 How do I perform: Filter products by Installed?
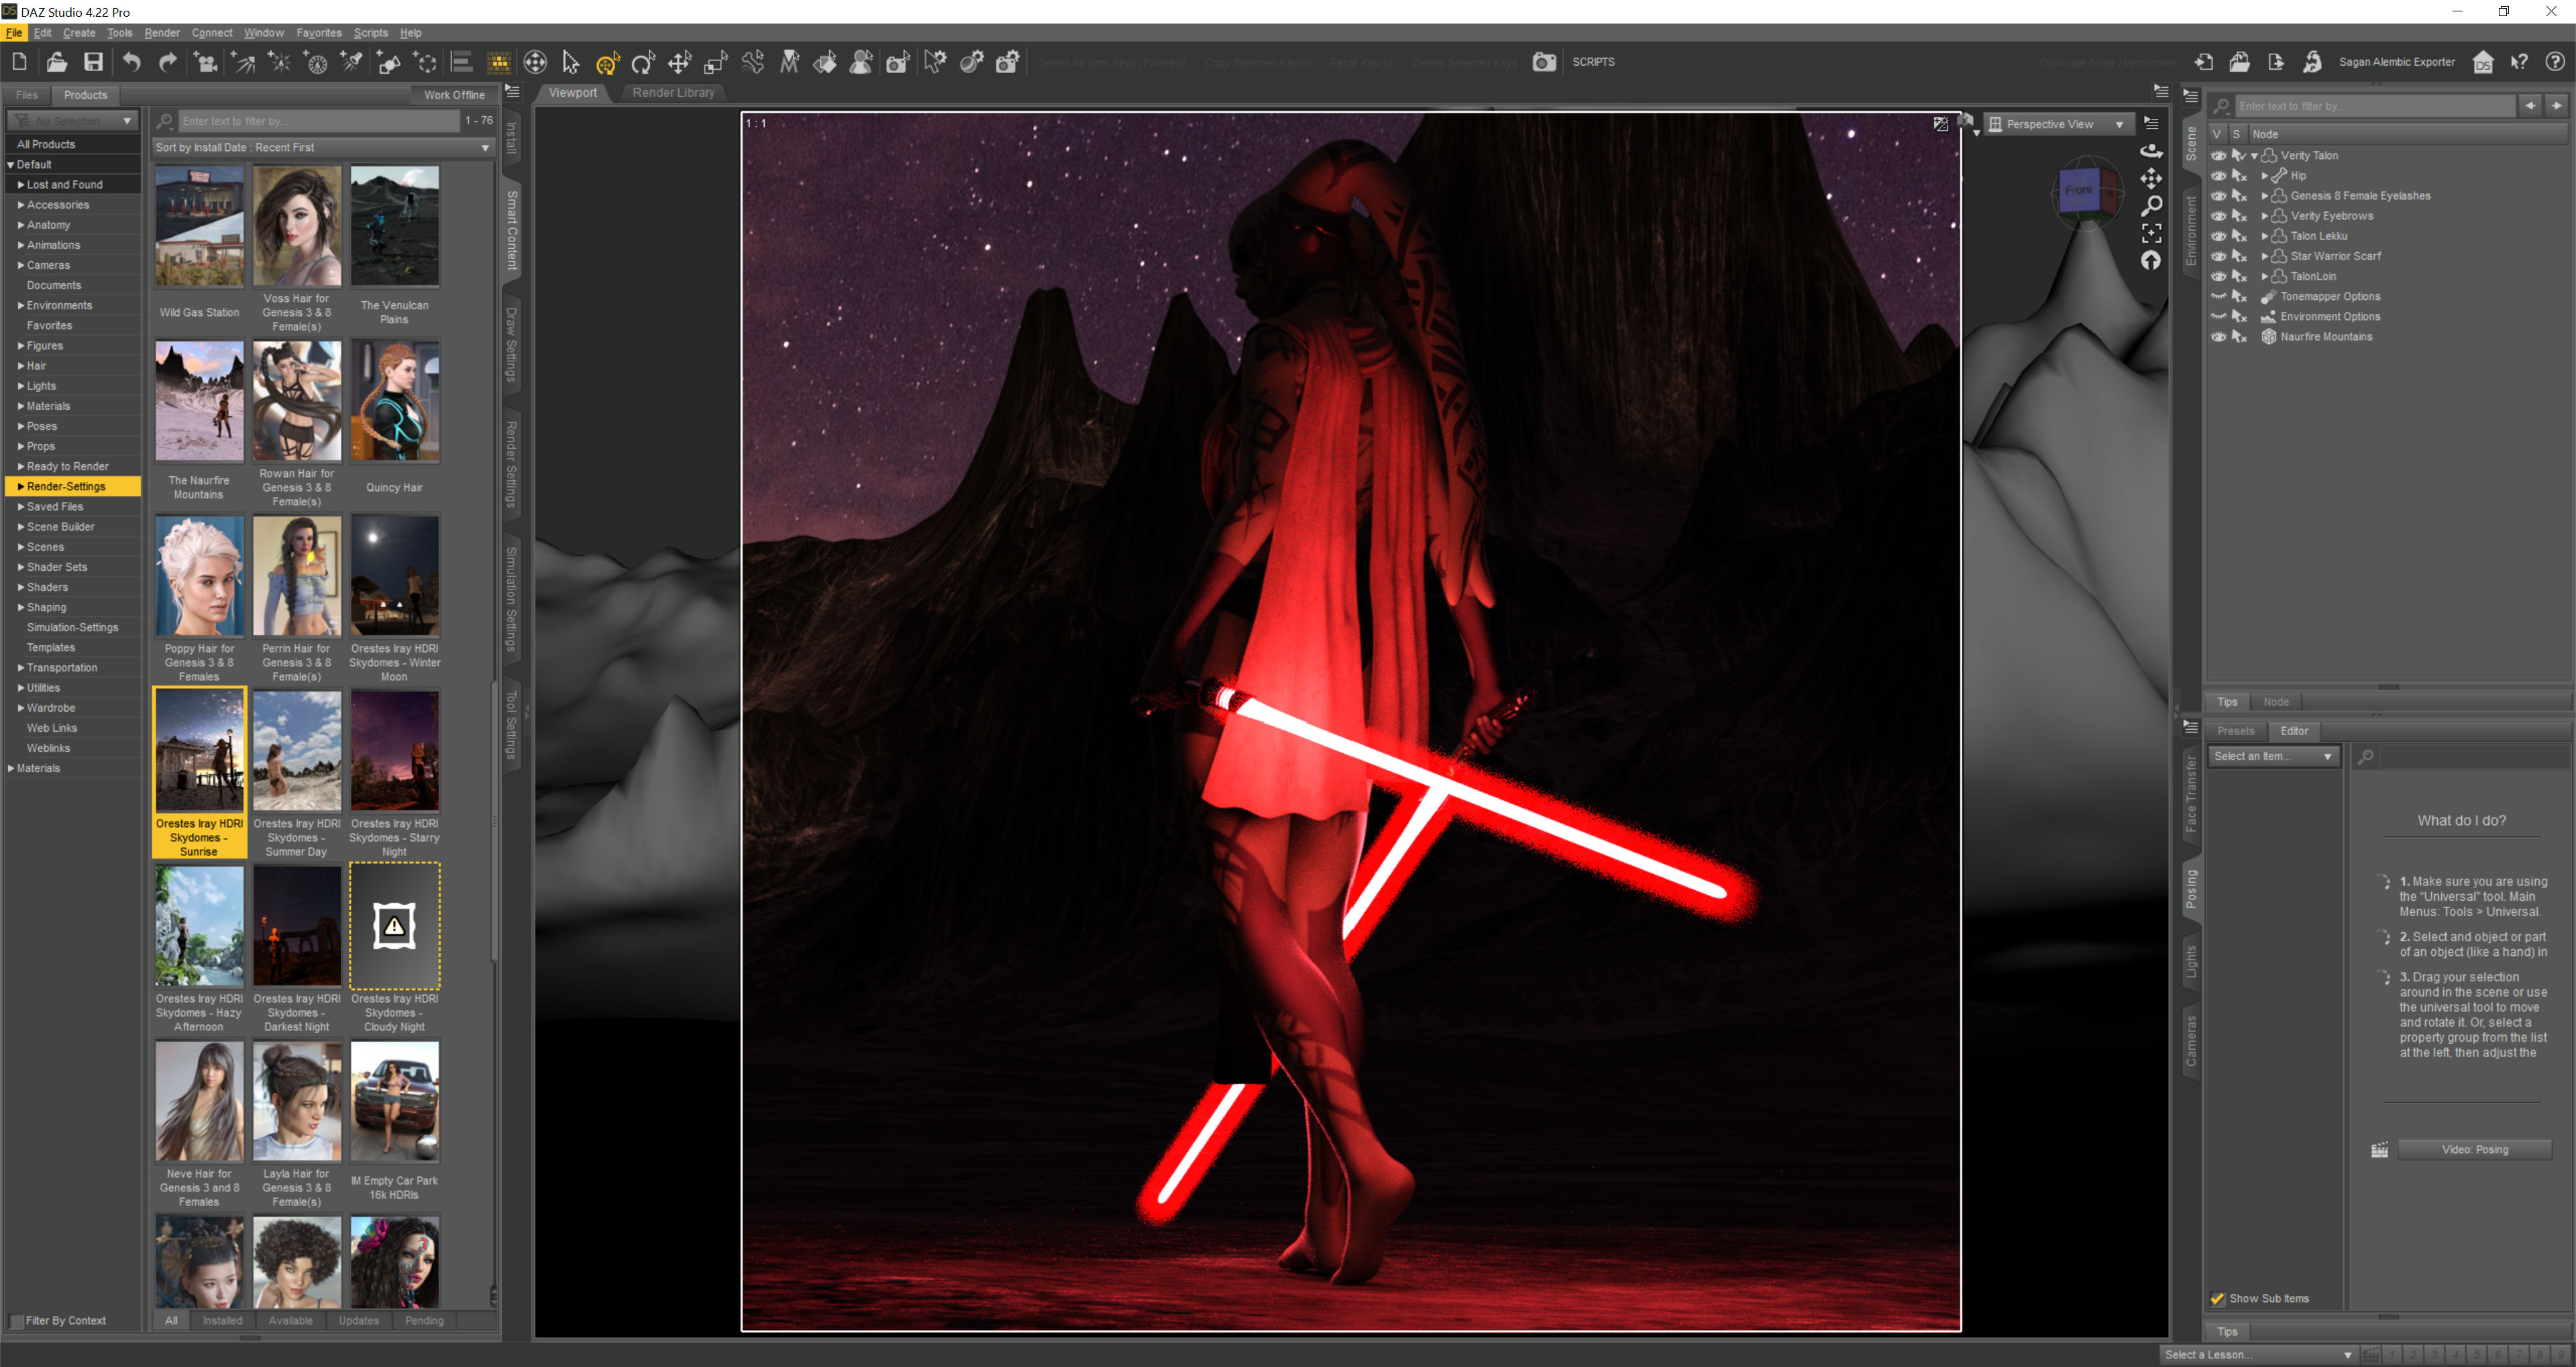pyautogui.click(x=222, y=1321)
